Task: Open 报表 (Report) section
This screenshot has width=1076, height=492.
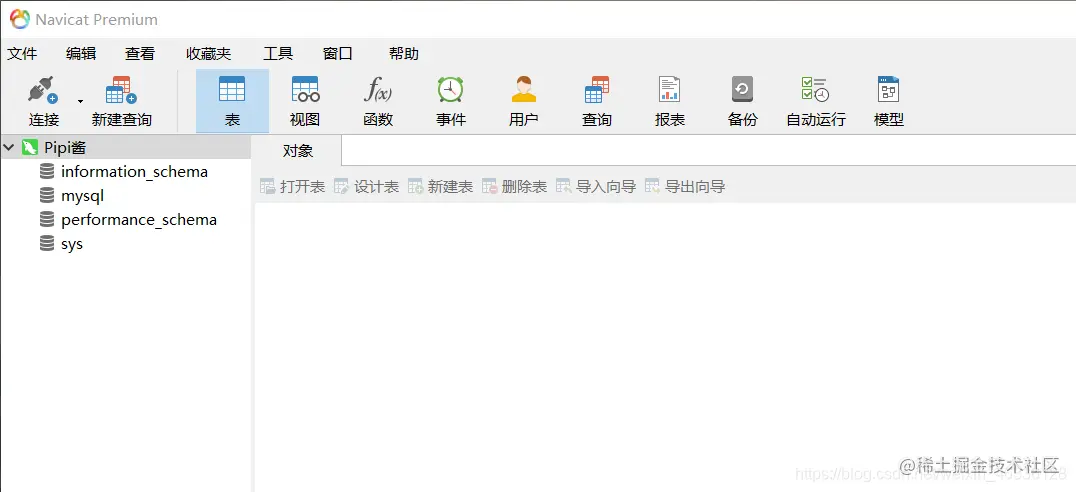Action: [x=670, y=102]
